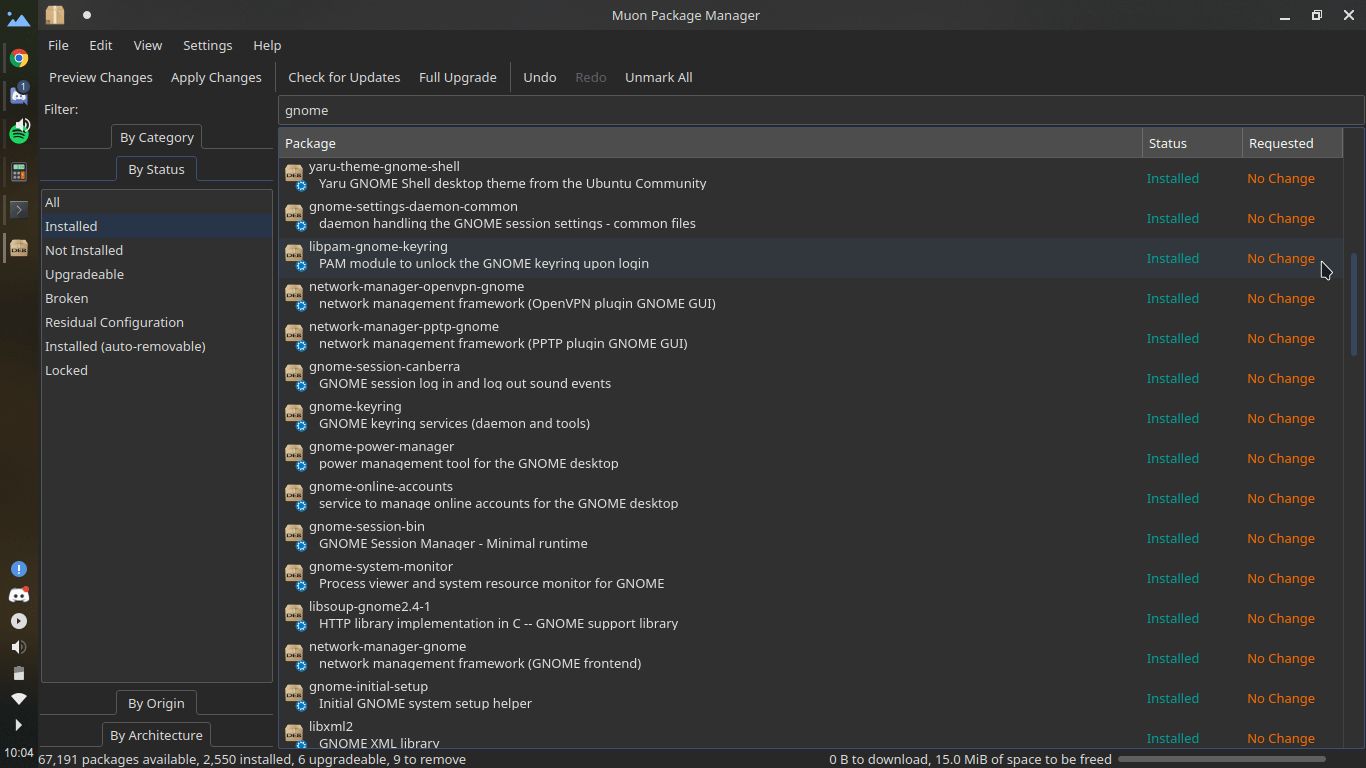The image size is (1366, 768).
Task: Open the Help menu
Action: [x=267, y=45]
